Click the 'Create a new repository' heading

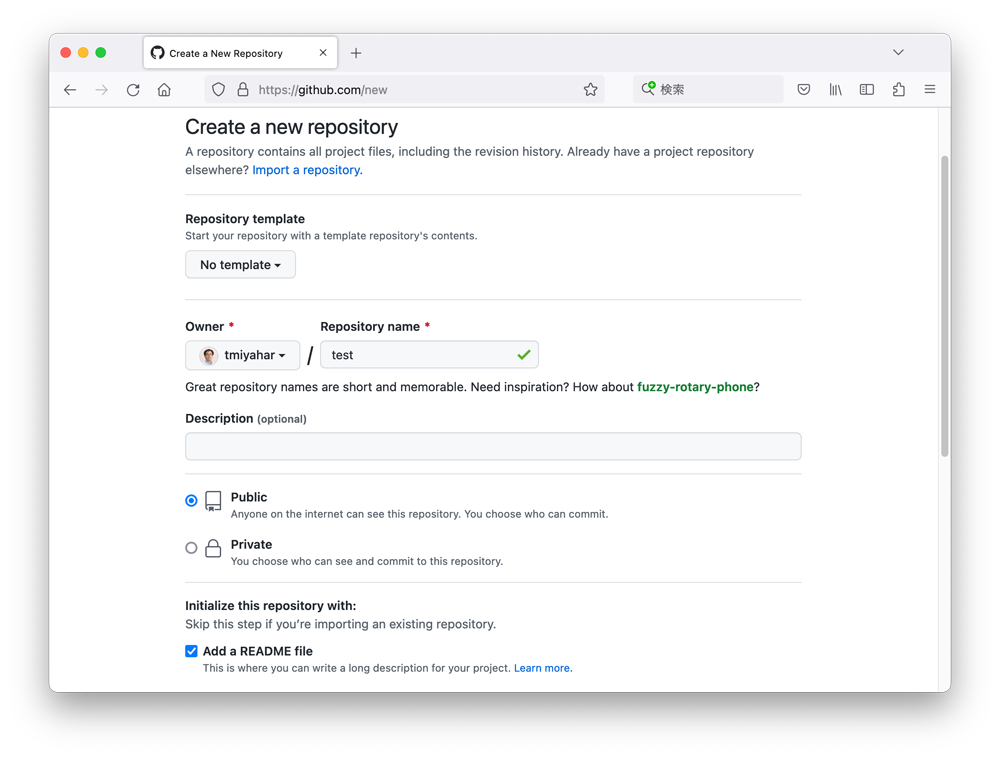point(291,127)
